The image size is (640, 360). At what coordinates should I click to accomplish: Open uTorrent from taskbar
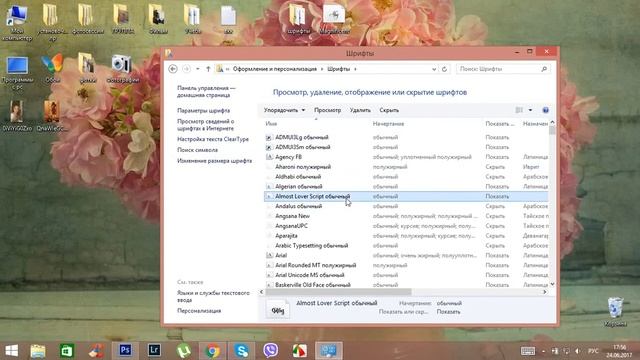[184, 351]
